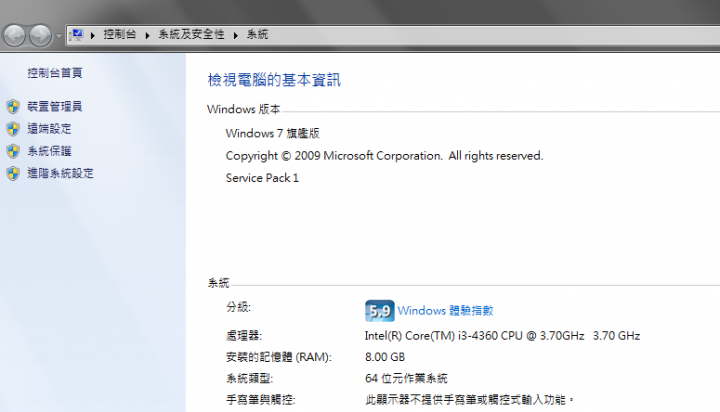The image size is (720, 412).
Task: Click the 5.9 experience index score badge
Action: [379, 311]
